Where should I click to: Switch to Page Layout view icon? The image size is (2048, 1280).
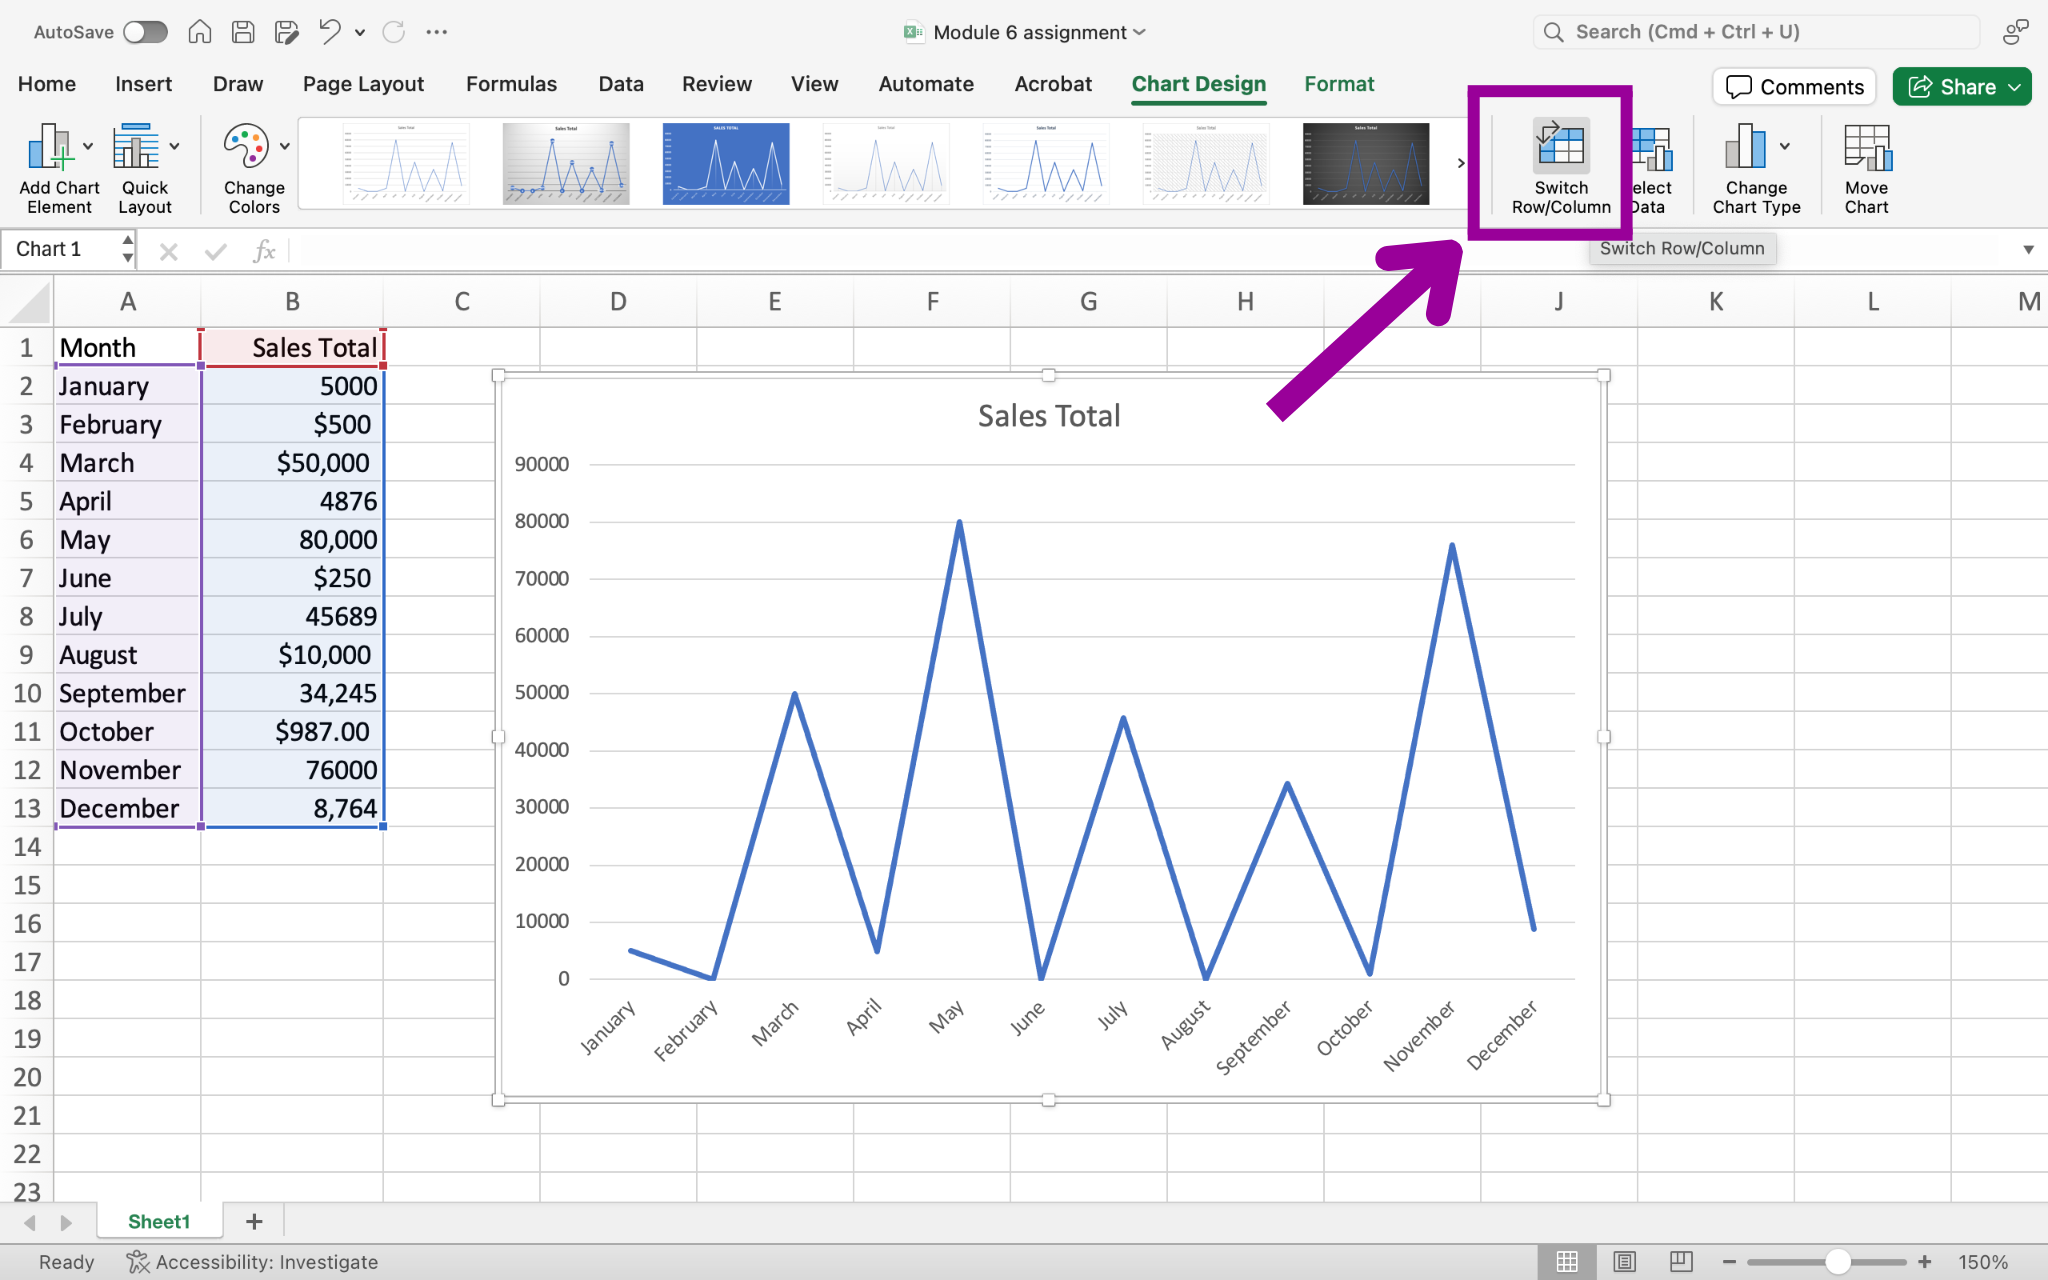point(1625,1262)
